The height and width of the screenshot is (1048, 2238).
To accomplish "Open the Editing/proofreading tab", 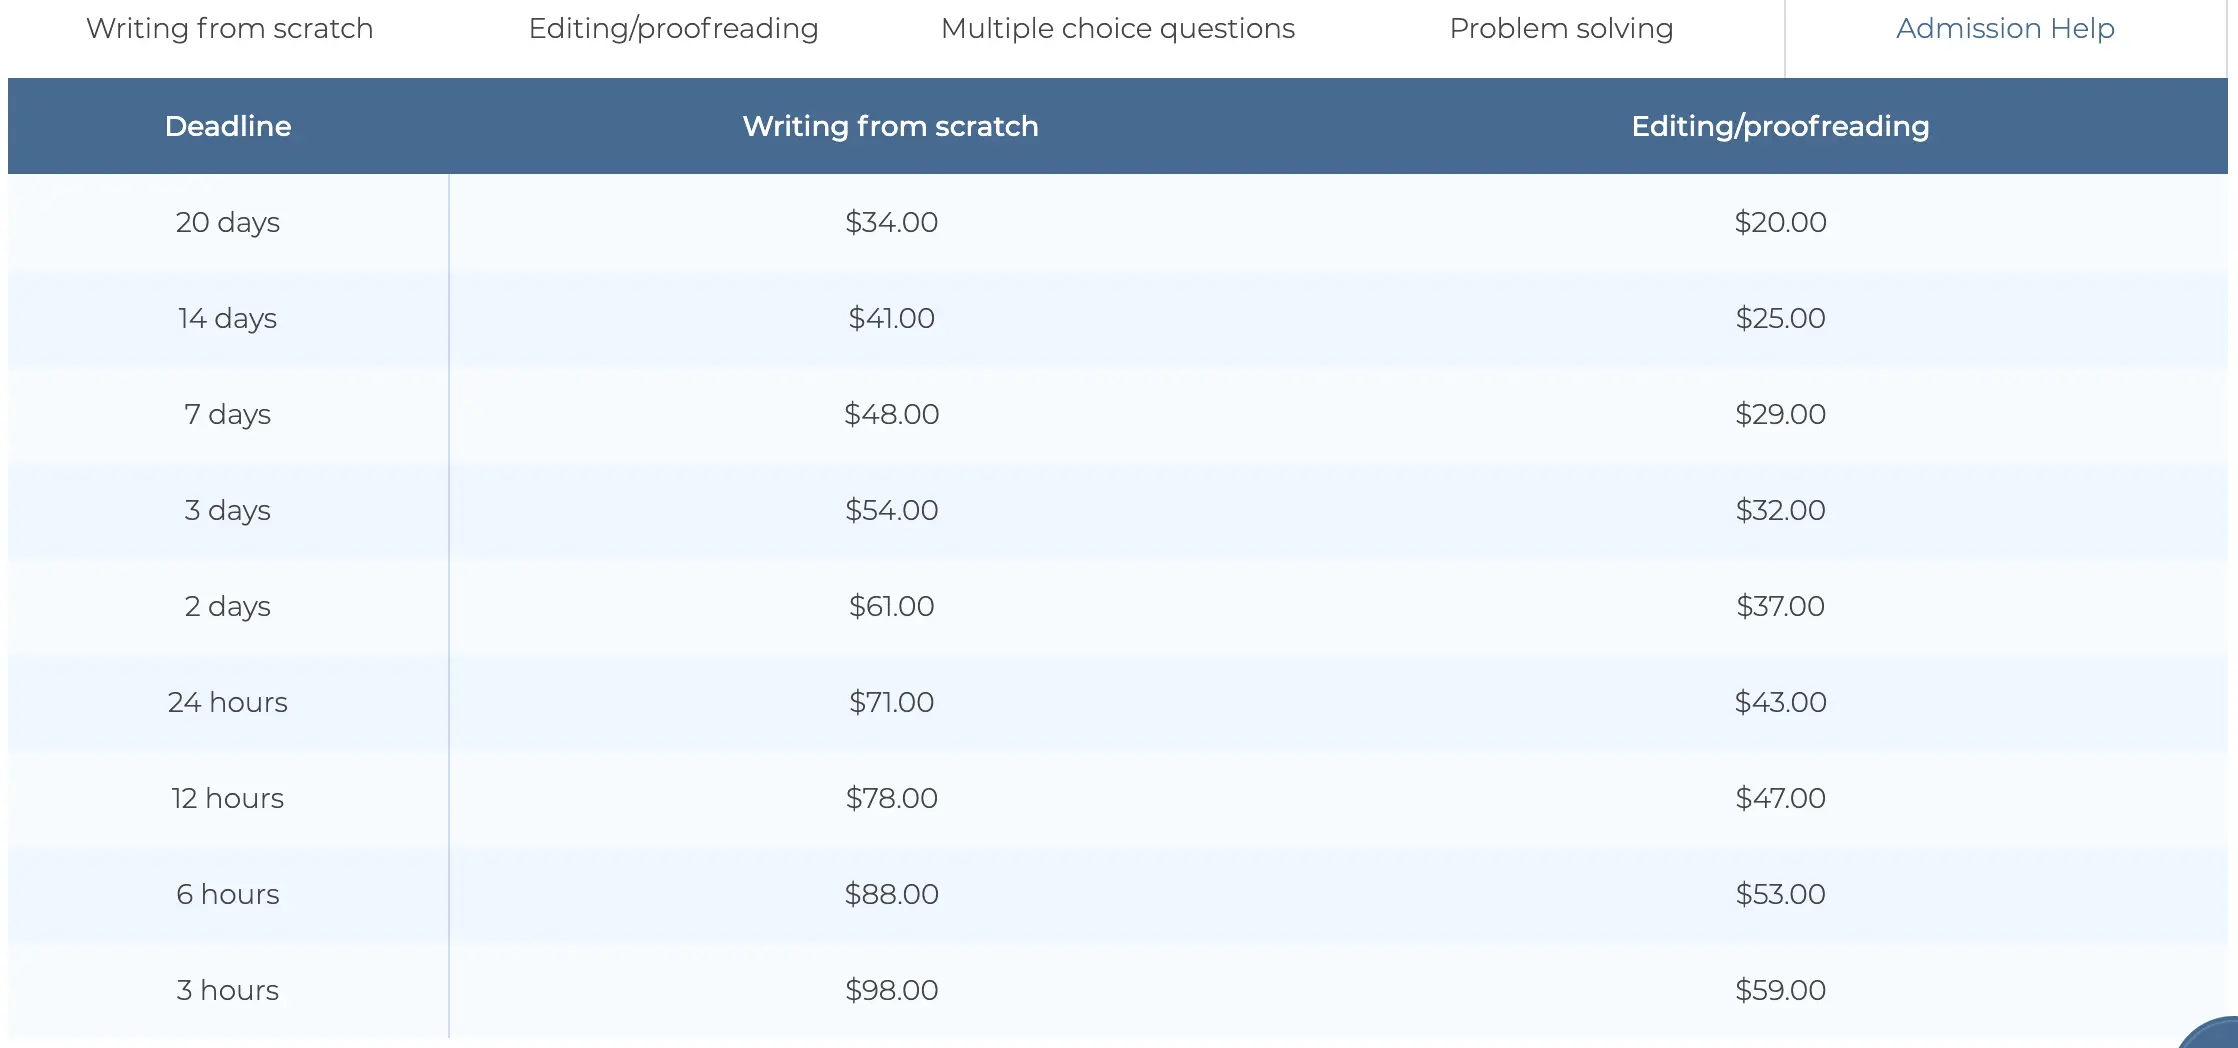I will tap(673, 29).
